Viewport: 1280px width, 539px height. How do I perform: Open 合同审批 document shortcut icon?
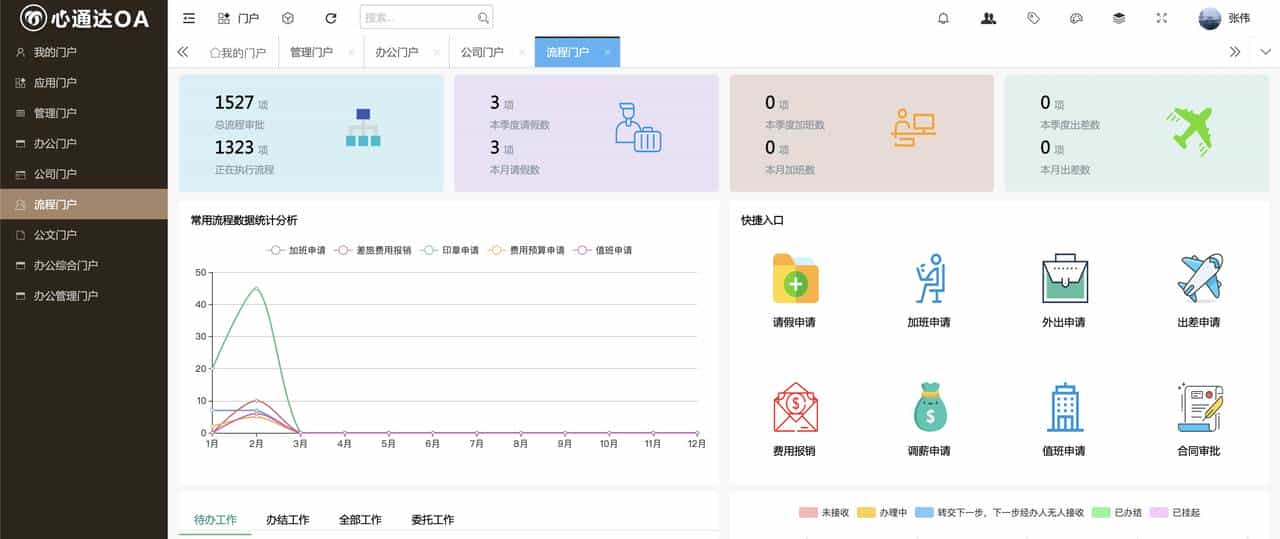coord(1199,407)
